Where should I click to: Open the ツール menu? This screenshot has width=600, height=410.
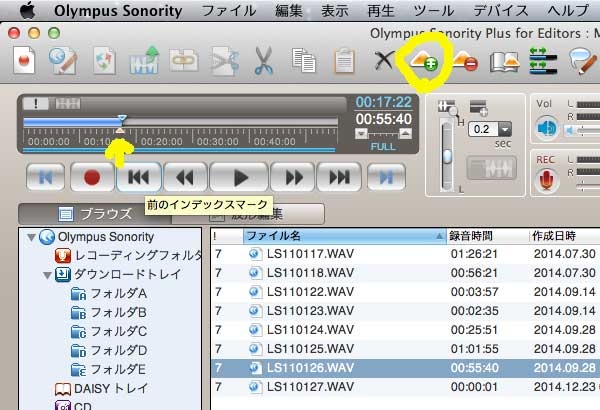[x=434, y=11]
